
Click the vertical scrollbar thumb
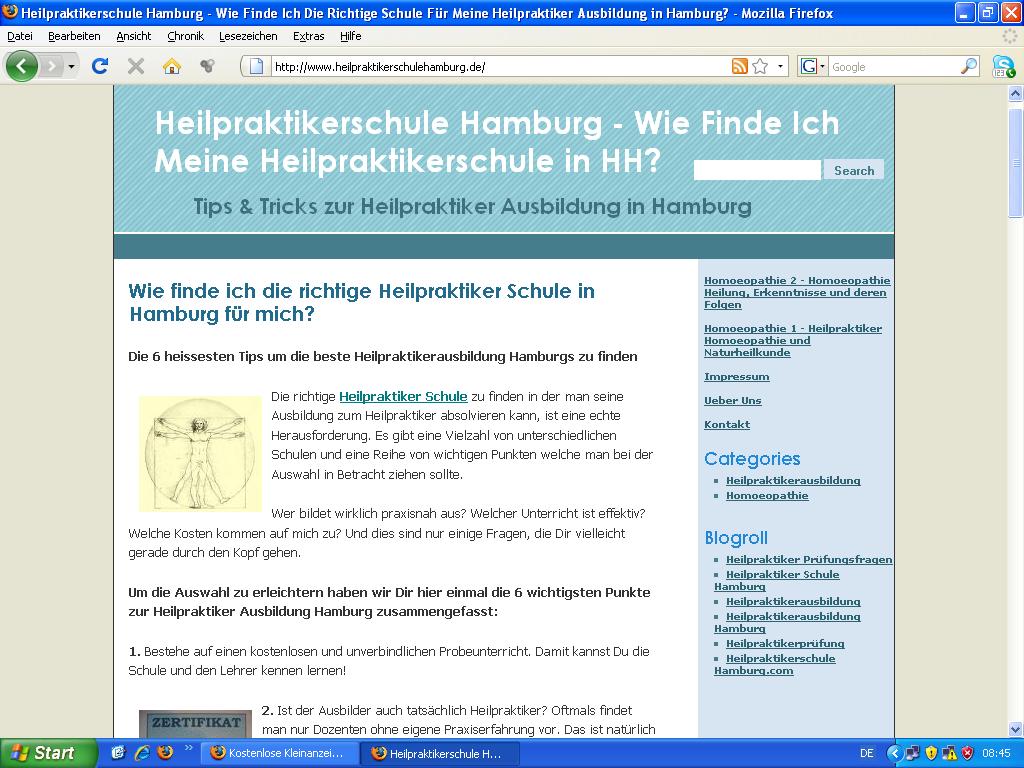(1015, 161)
